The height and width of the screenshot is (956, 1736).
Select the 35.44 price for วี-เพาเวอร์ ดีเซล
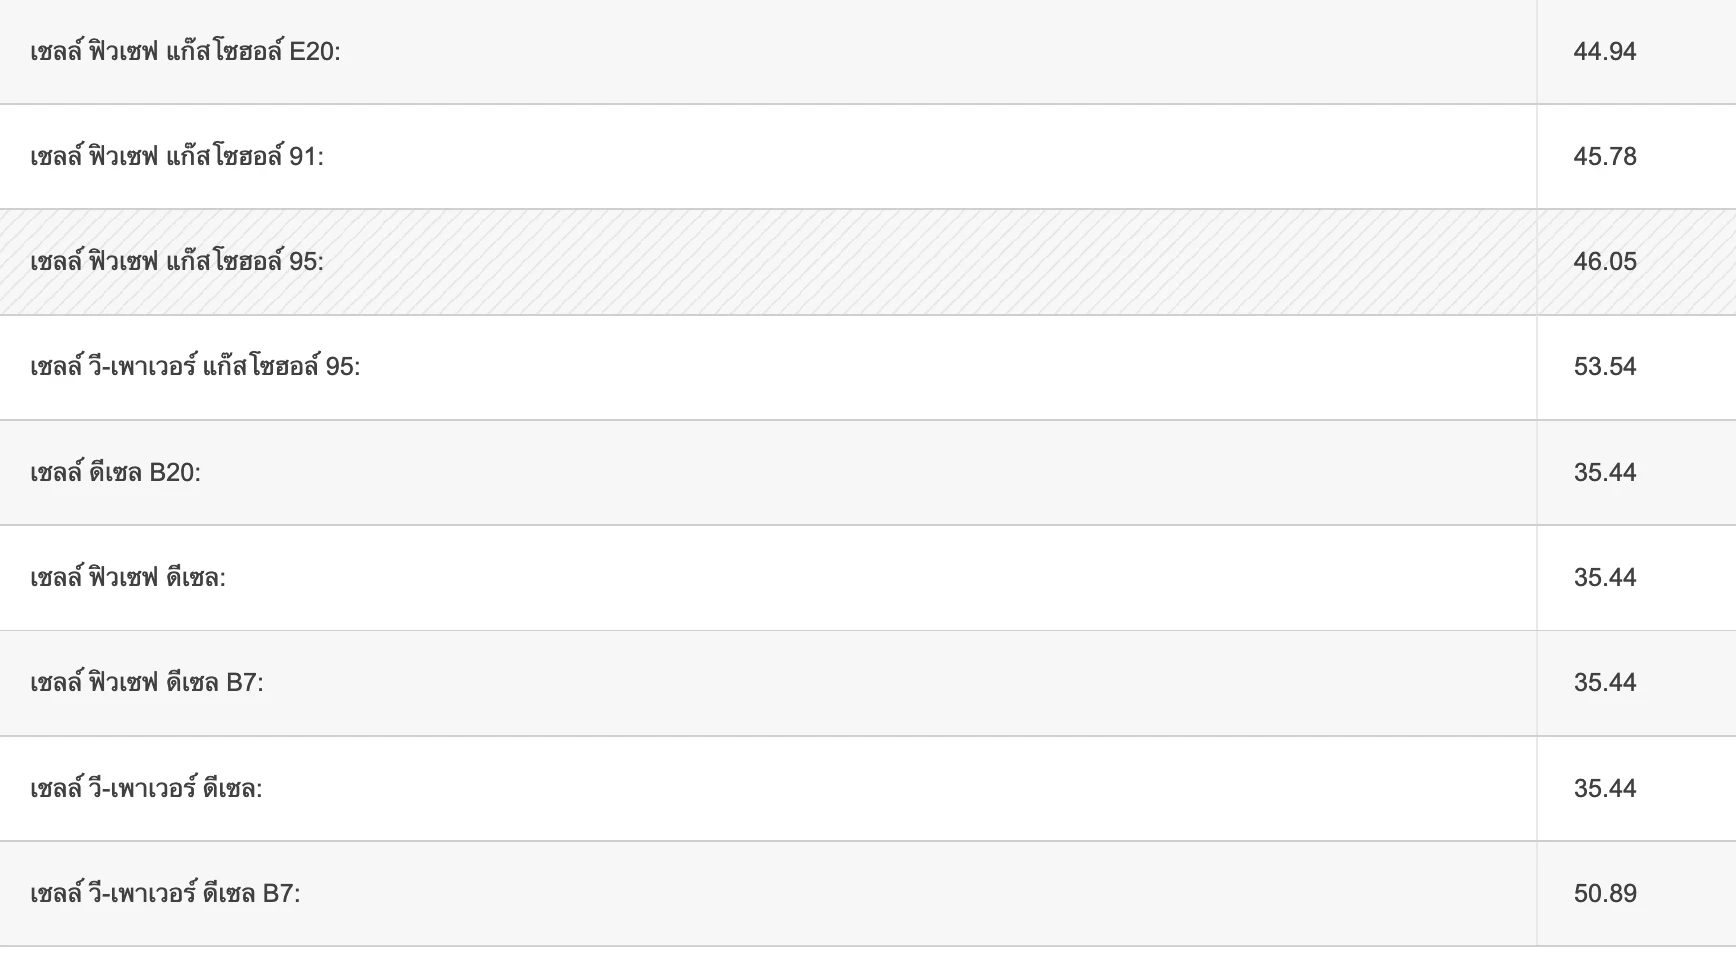tap(1605, 788)
